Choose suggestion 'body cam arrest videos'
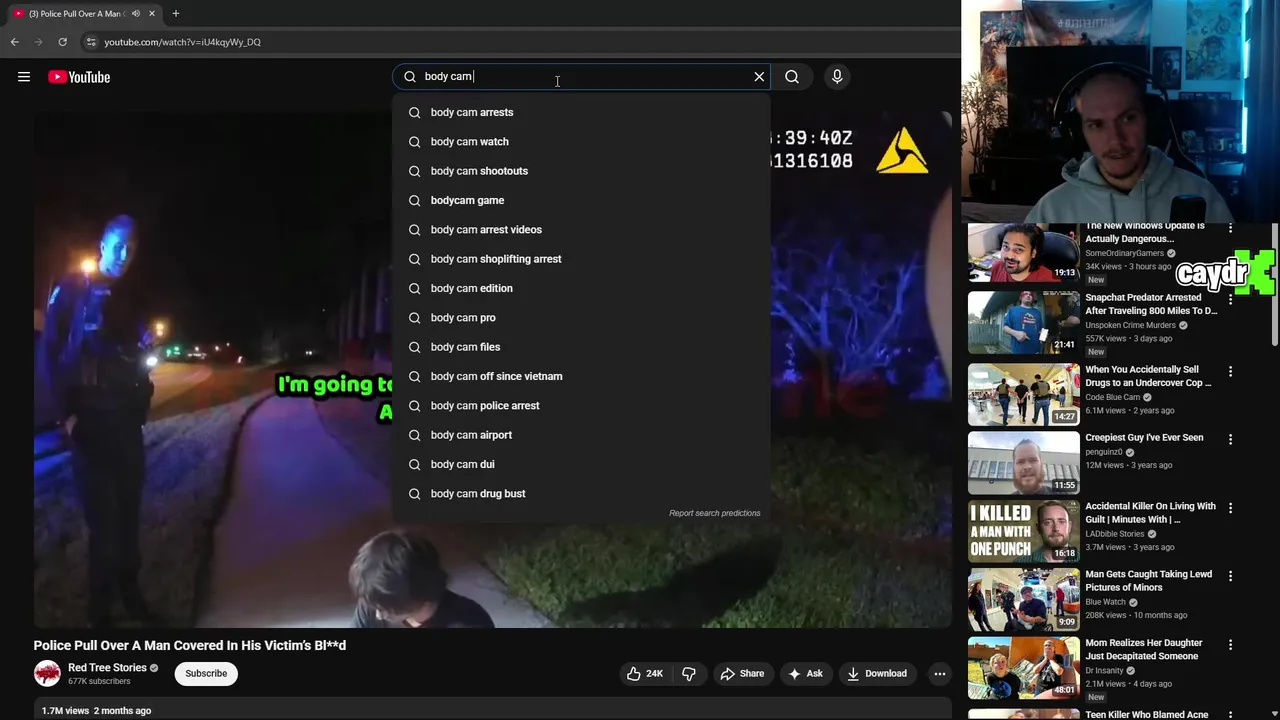Viewport: 1280px width, 720px height. (581, 230)
